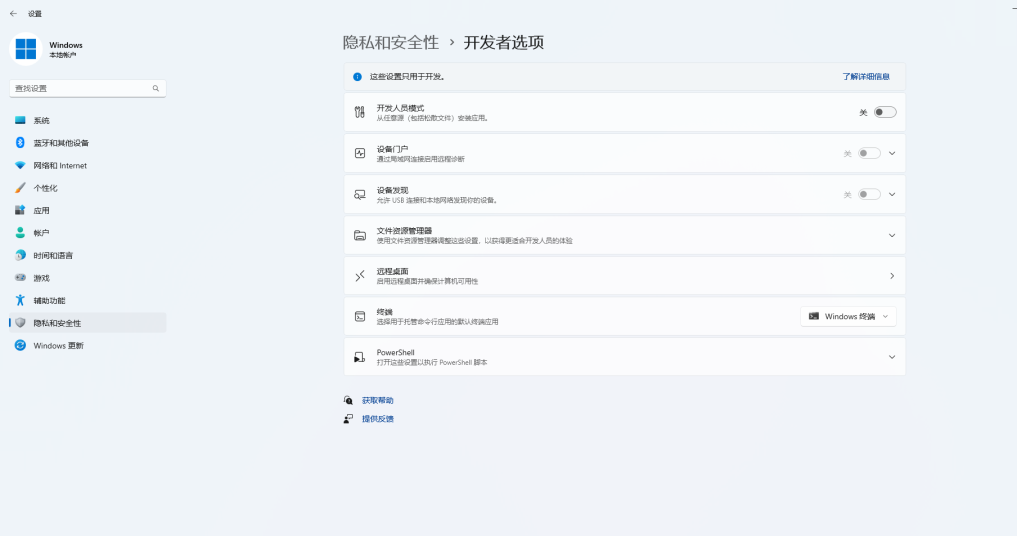Click the 文件资源管理器 heading text
The height and width of the screenshot is (536, 1017).
tap(404, 230)
